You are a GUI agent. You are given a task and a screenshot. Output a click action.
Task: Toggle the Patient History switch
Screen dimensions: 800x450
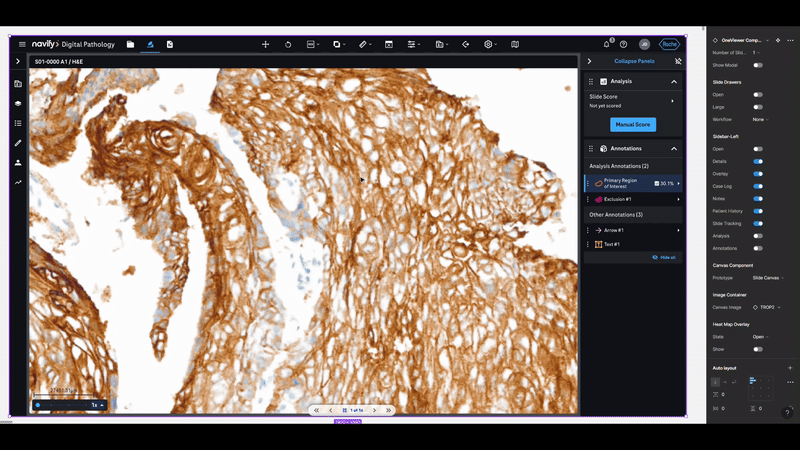758,211
